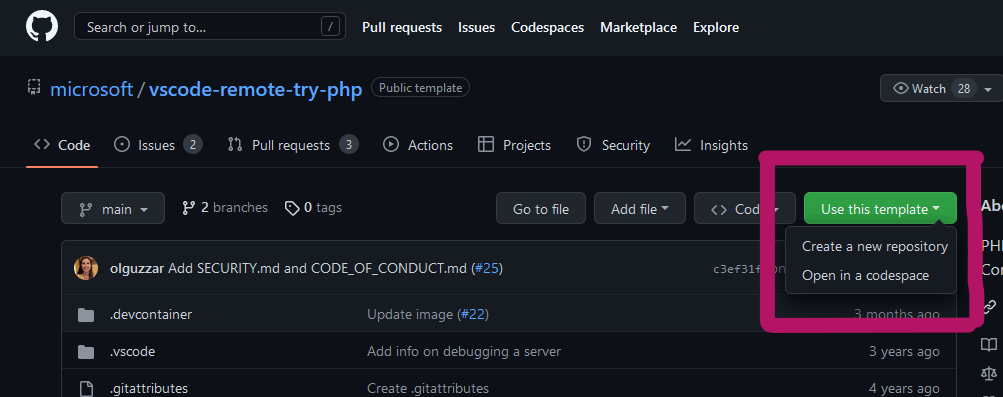View the 0 tags link
The width and height of the screenshot is (1003, 397).
pos(313,208)
